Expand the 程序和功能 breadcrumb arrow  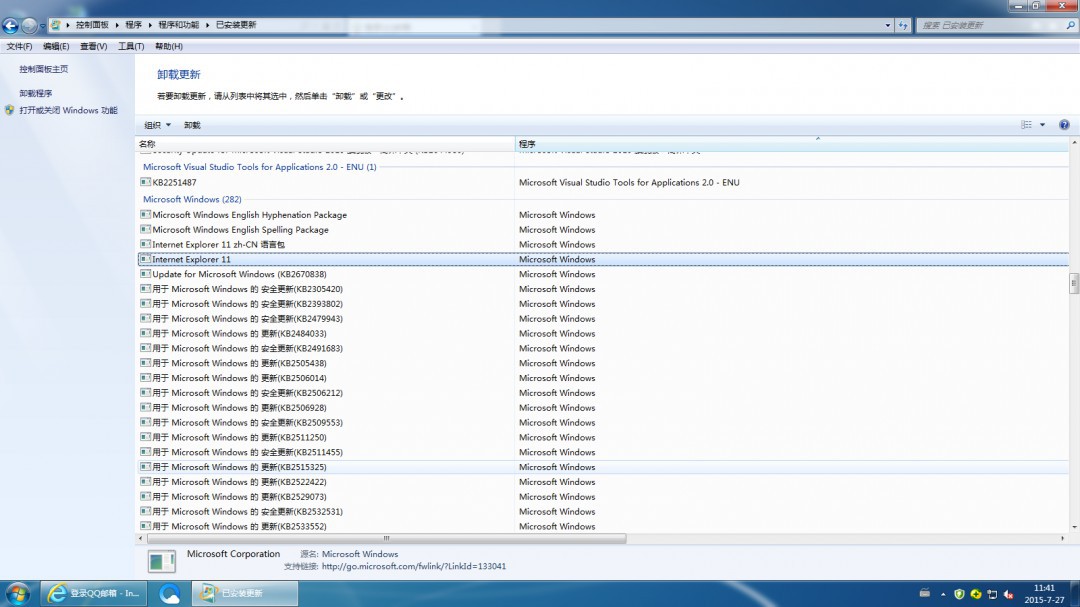click(207, 25)
